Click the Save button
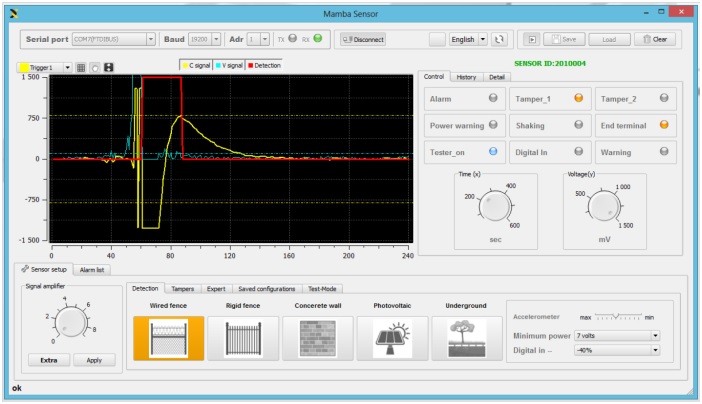 (564, 39)
